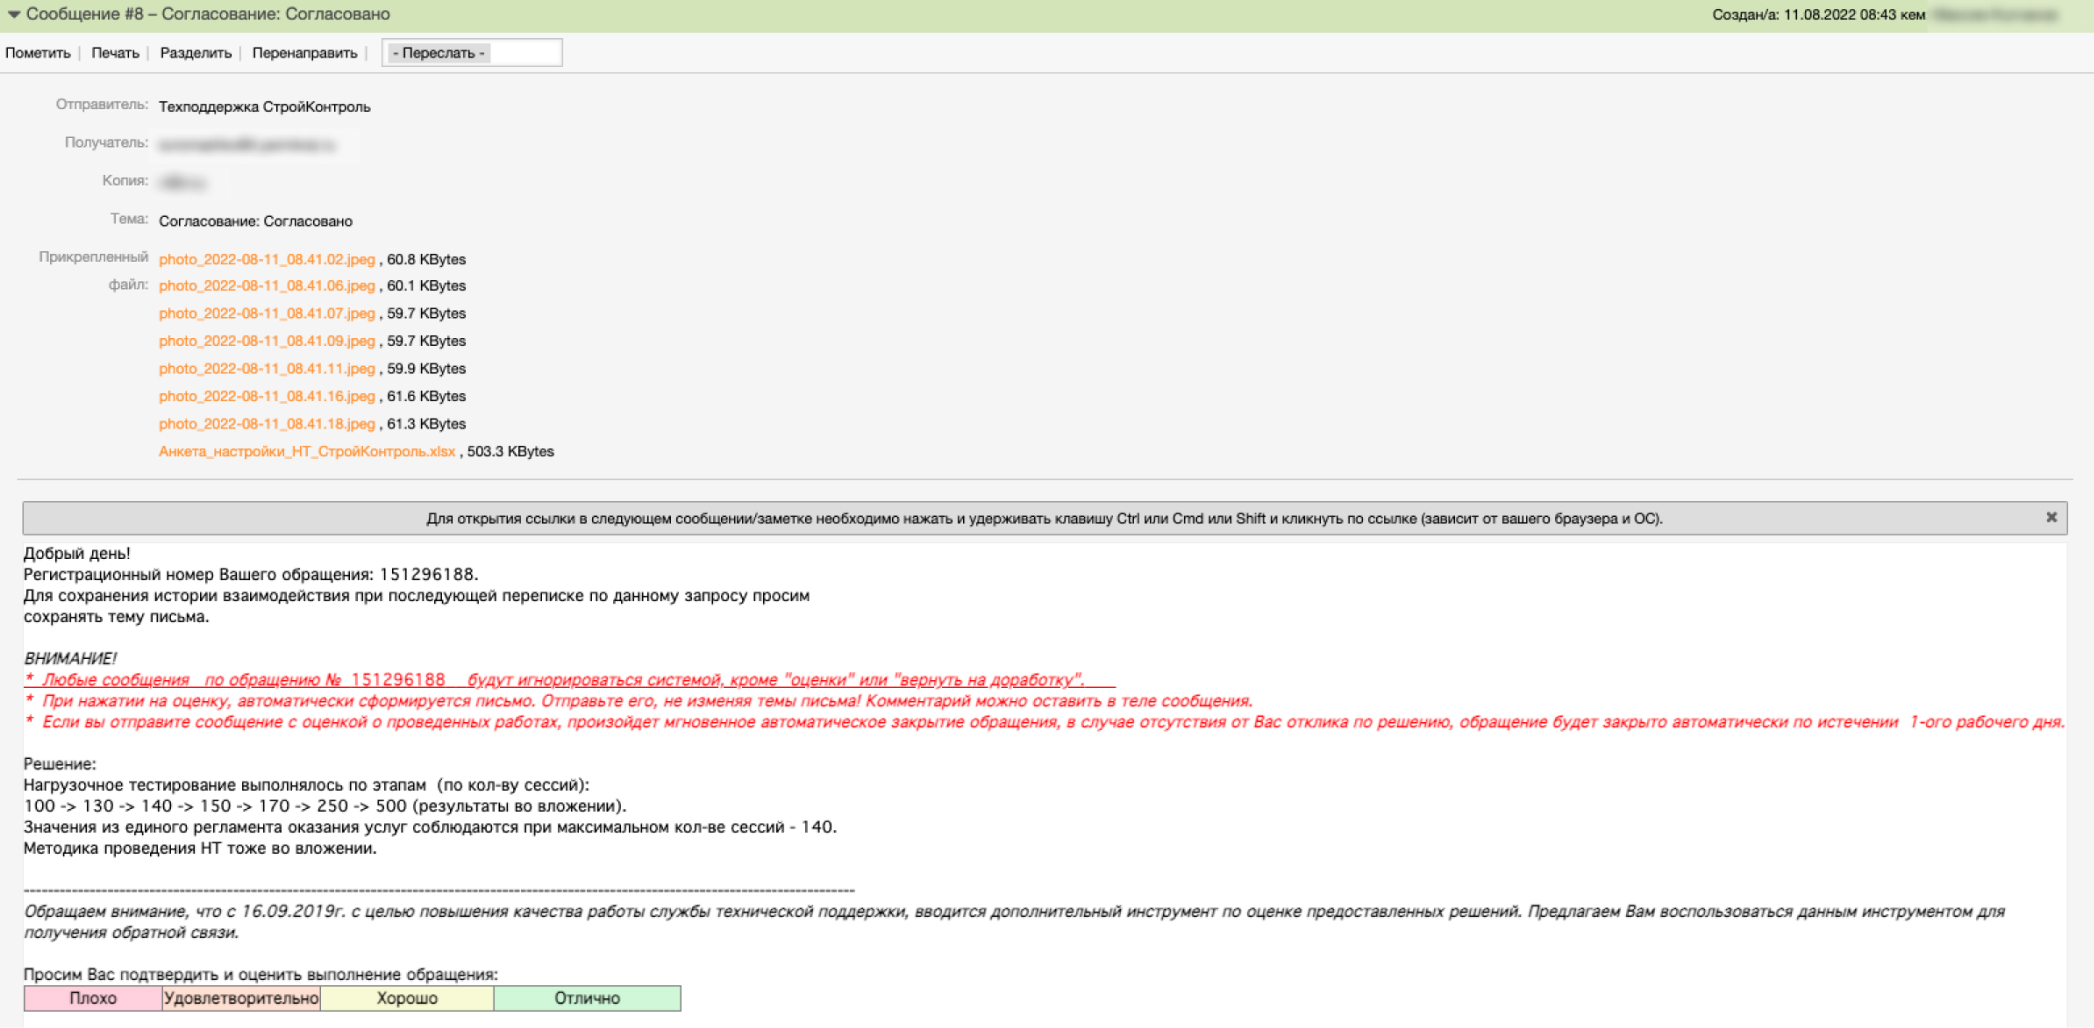2094x1028 pixels.
Task: Open the Анкета_настройки_НТ_СтройКонтроль.xlsx file
Action: [x=306, y=452]
